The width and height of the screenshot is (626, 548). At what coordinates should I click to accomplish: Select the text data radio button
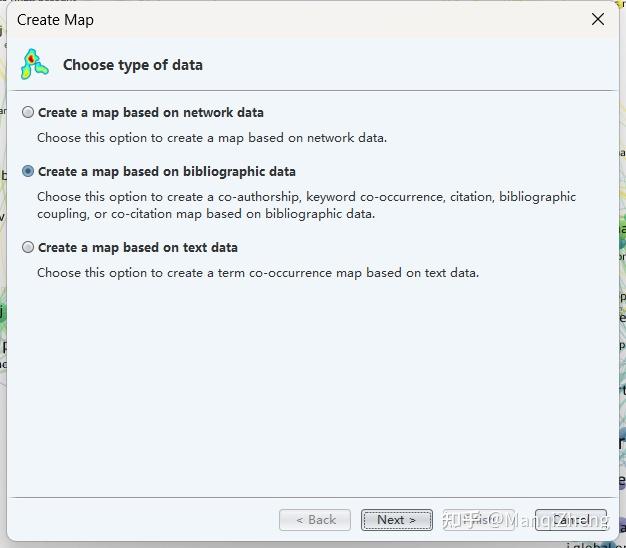[28, 247]
